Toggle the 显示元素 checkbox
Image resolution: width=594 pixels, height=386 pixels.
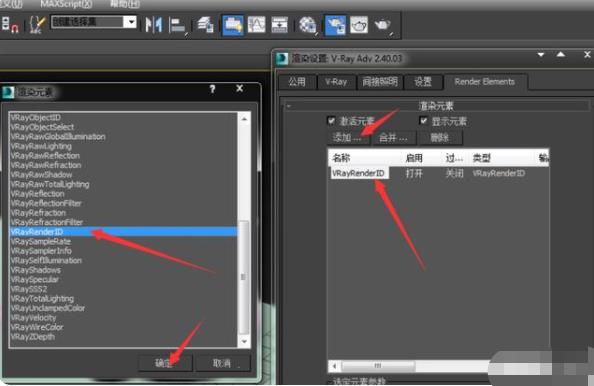(423, 121)
